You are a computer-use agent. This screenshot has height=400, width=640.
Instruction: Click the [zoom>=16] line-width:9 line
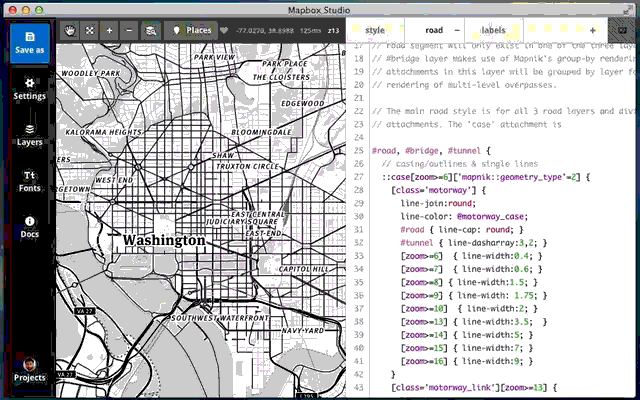(467, 361)
